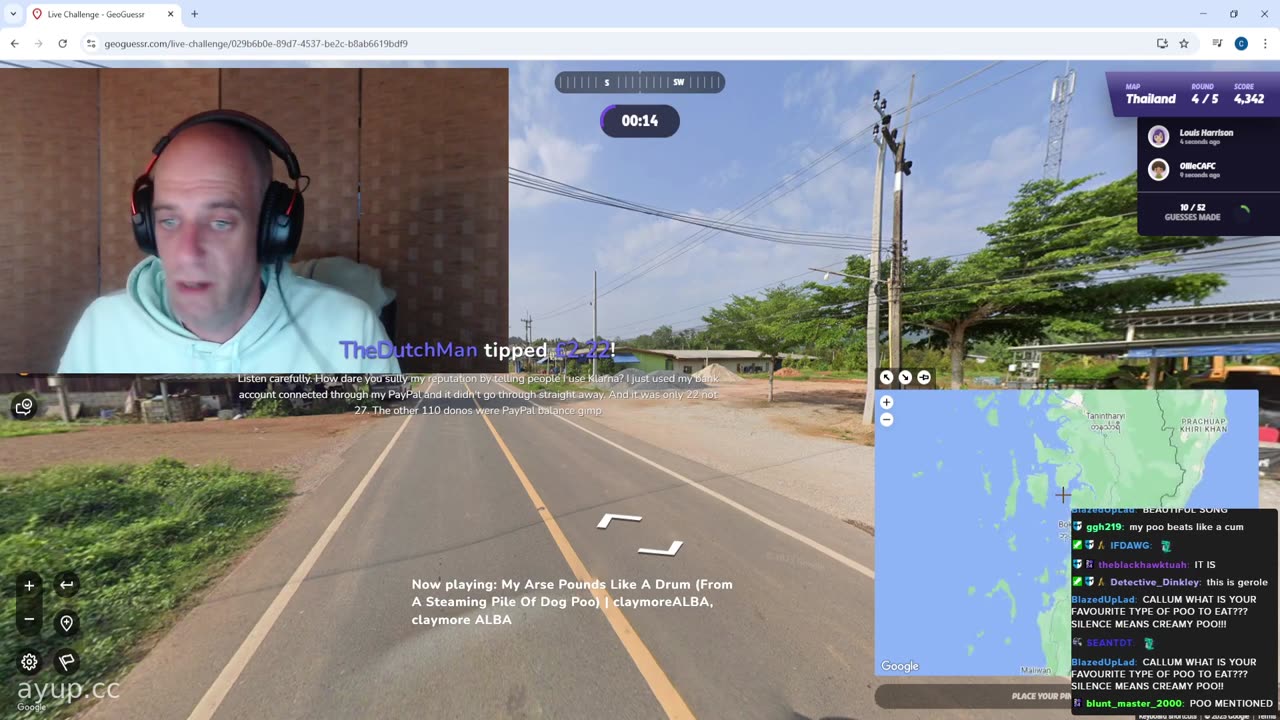Open the emote chat bubble icon
The width and height of the screenshot is (1280, 720).
point(24,406)
